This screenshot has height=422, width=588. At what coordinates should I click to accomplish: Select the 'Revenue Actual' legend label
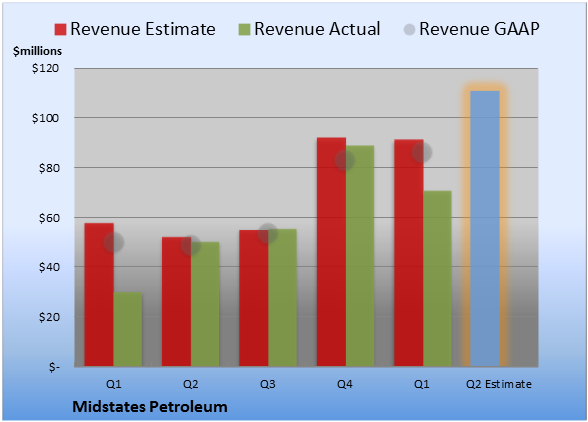pos(317,29)
